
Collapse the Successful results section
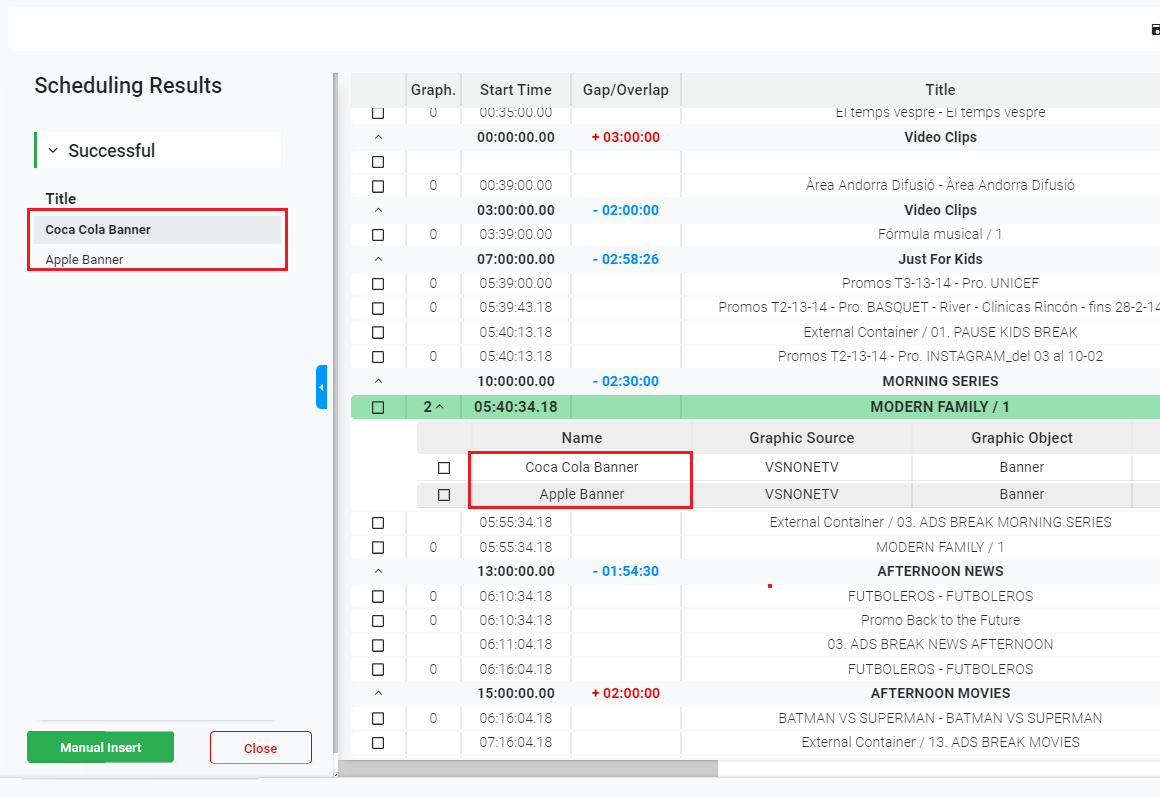(54, 151)
